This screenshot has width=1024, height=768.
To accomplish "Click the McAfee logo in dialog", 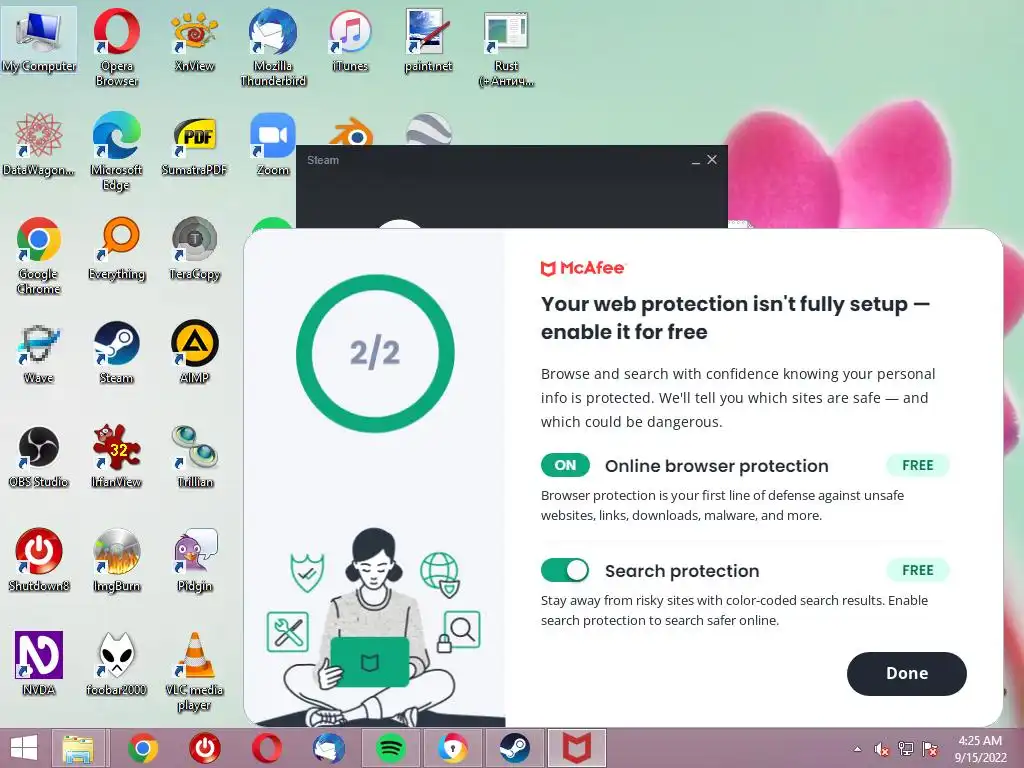I will coord(583,268).
